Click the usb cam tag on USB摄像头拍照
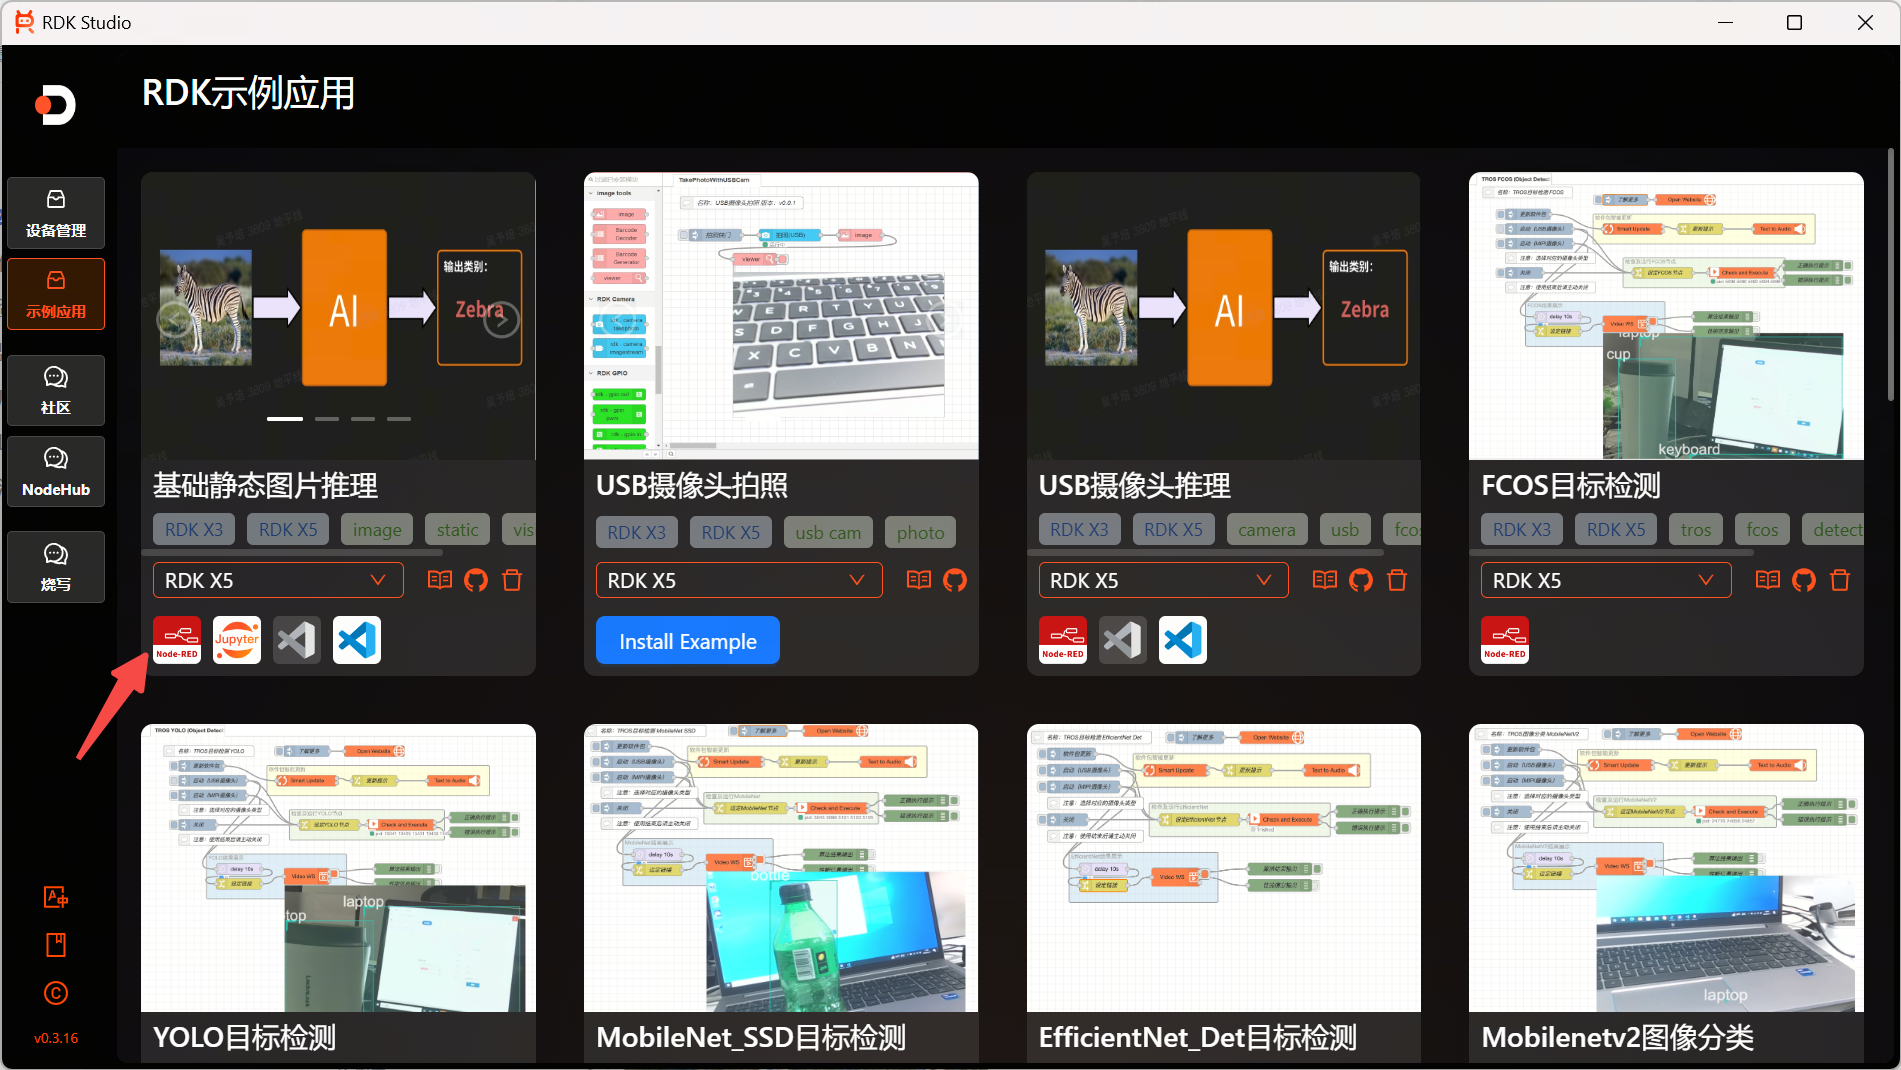This screenshot has width=1901, height=1070. click(x=828, y=532)
